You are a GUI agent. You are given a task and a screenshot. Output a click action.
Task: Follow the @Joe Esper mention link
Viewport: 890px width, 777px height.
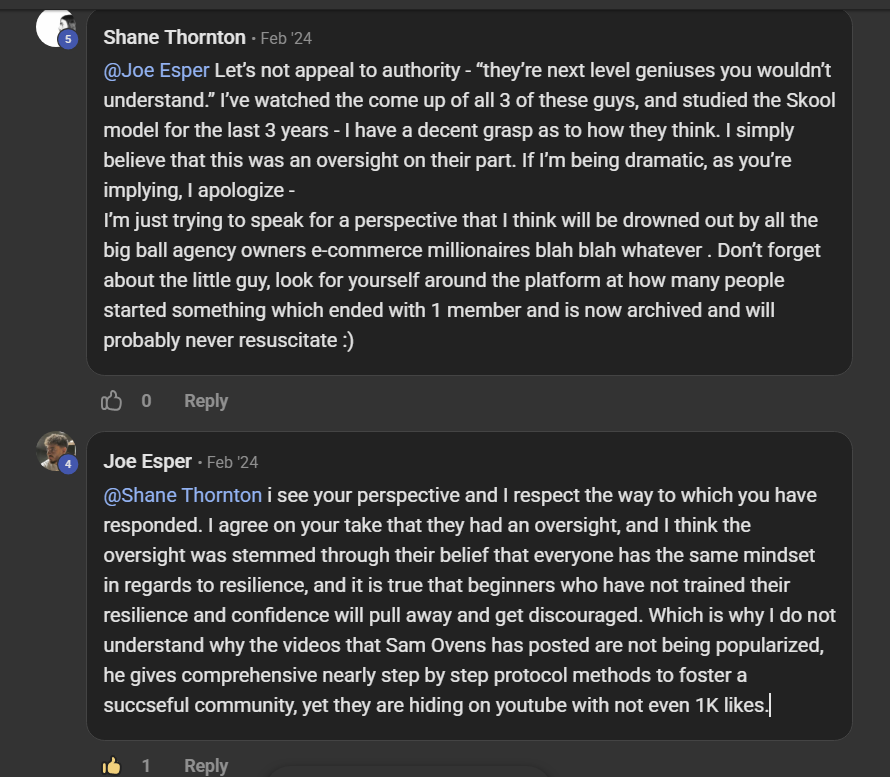(156, 71)
